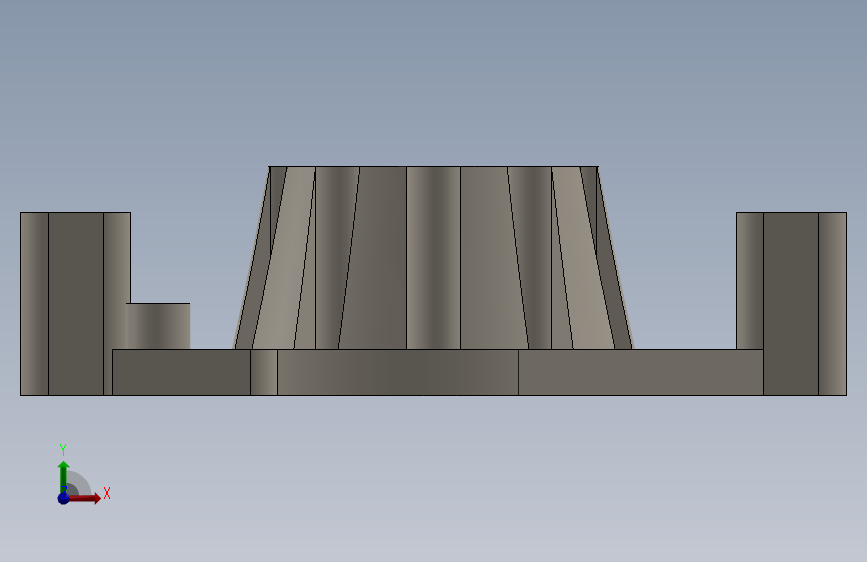
Task: Select the tall right end block of the model
Action: 791,304
